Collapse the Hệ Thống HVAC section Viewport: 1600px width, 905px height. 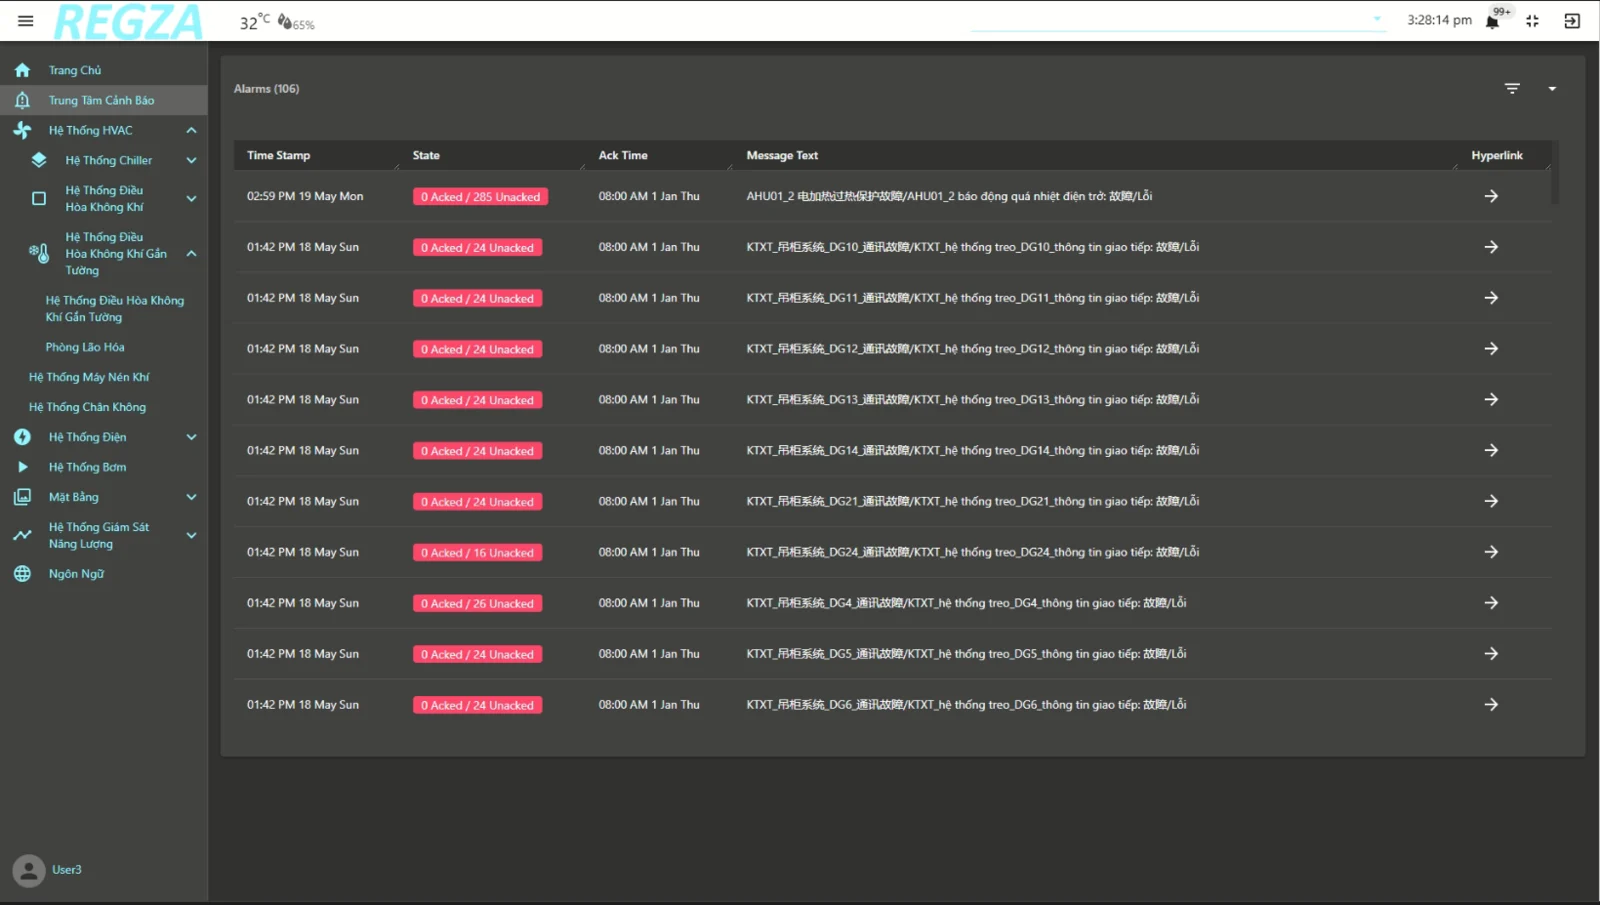(x=191, y=130)
